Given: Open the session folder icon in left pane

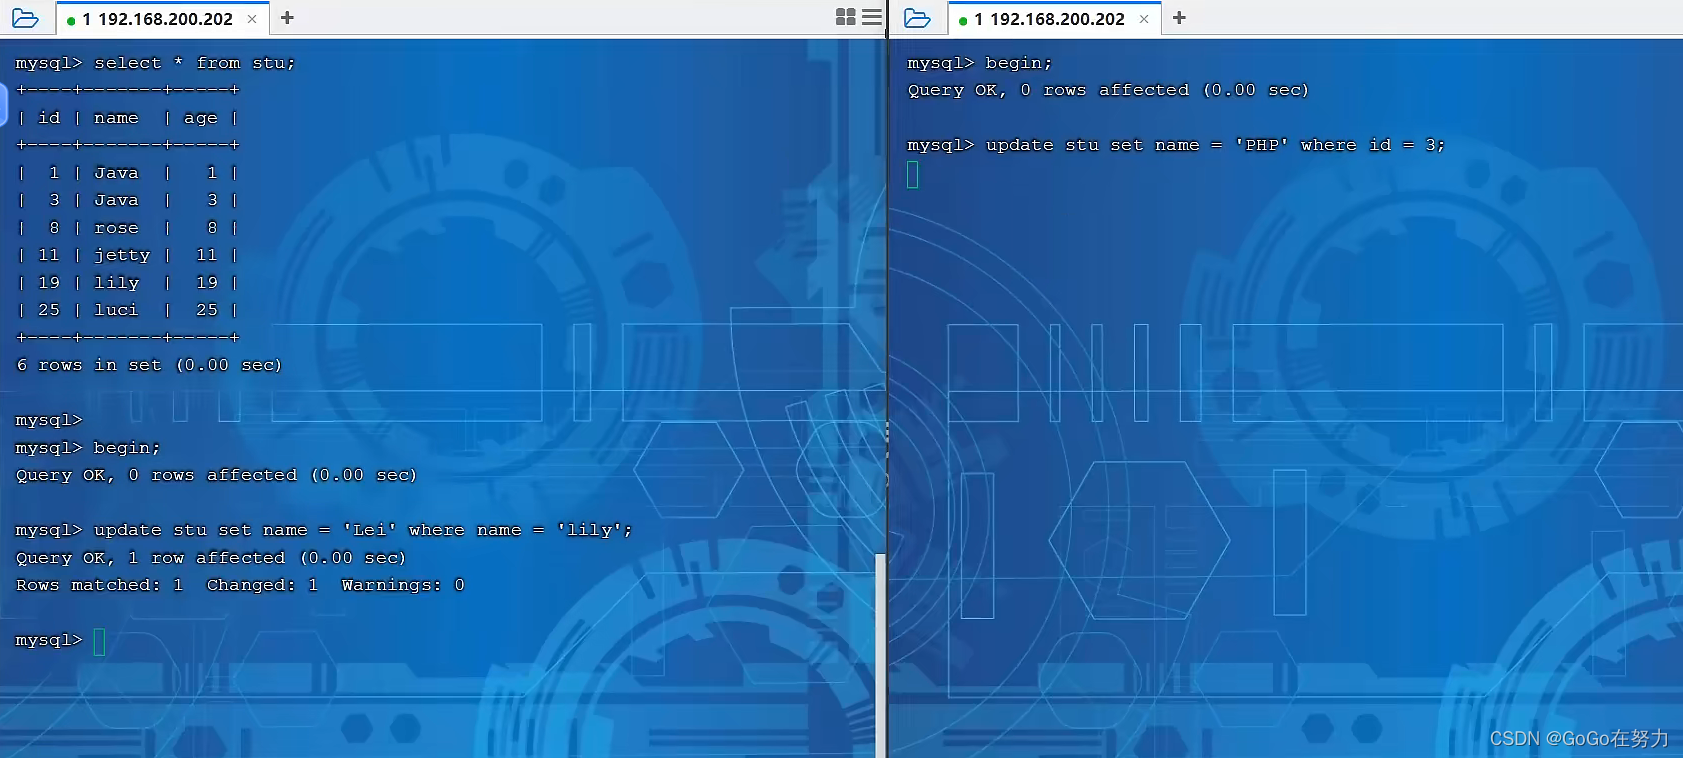Looking at the screenshot, I should coord(25,18).
